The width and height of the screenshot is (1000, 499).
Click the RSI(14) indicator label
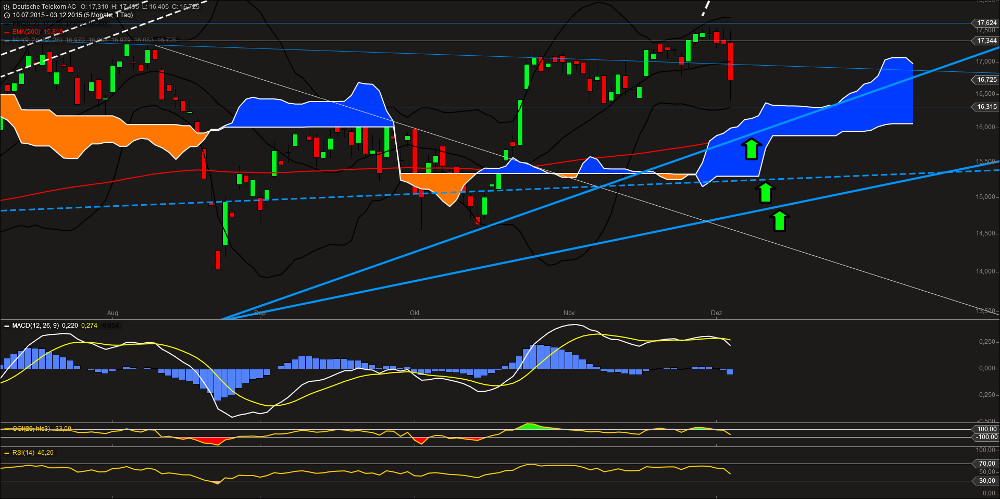pyautogui.click(x=23, y=452)
